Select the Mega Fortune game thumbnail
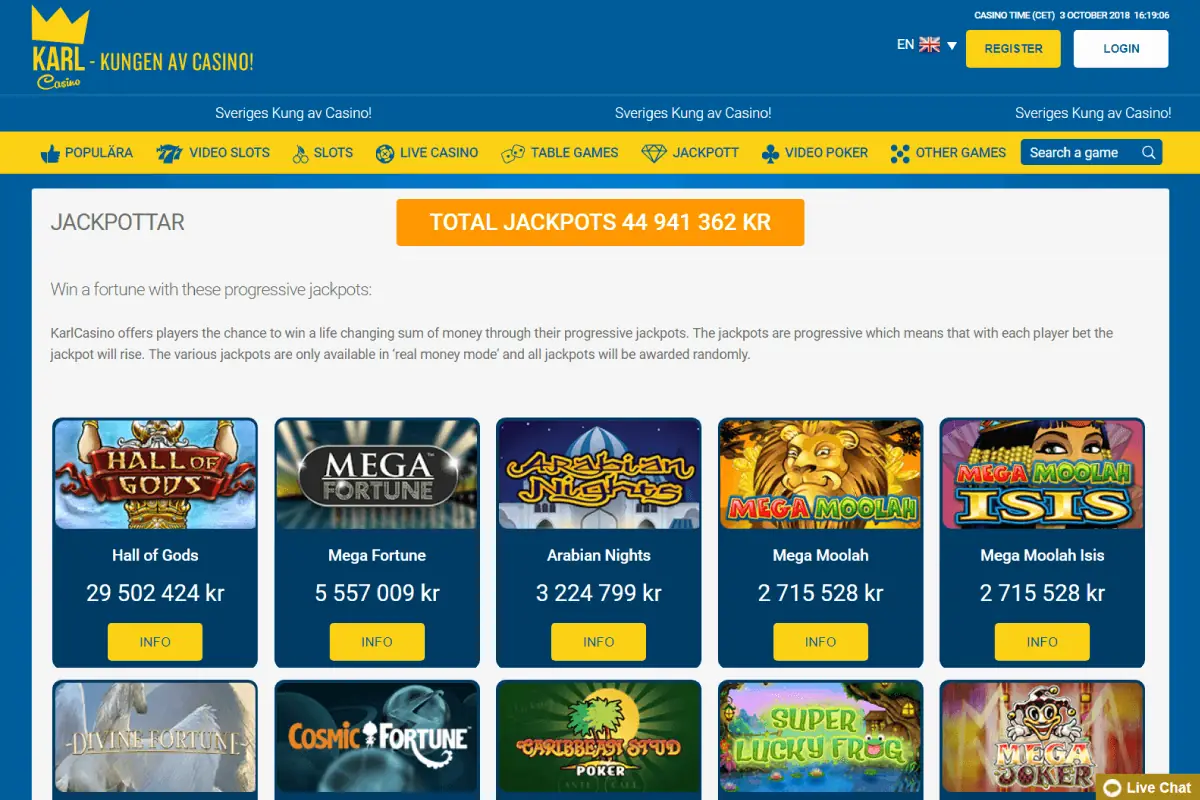 pyautogui.click(x=377, y=474)
